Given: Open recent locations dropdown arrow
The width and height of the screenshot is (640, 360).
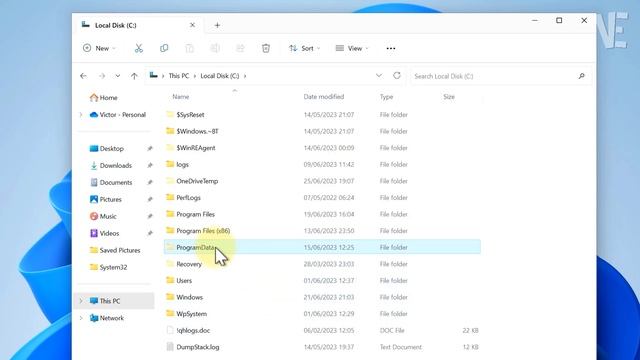Looking at the screenshot, I should (118, 76).
